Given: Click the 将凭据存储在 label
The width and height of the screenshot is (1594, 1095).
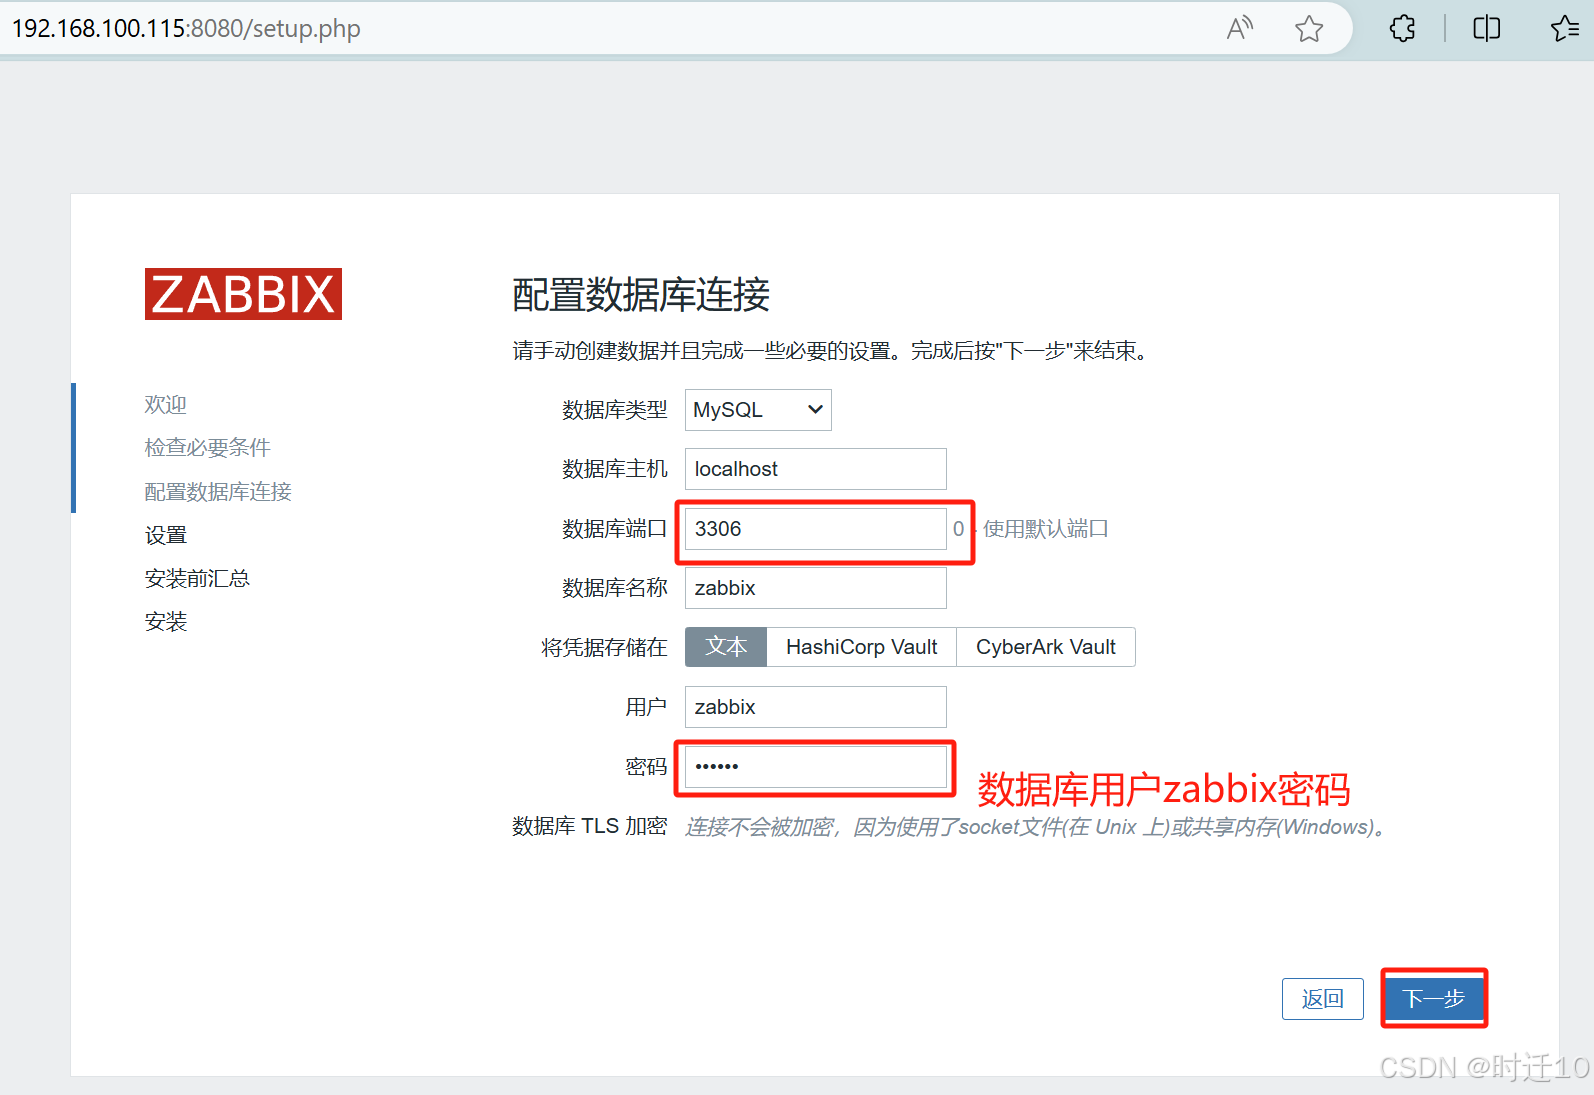Looking at the screenshot, I should (604, 648).
